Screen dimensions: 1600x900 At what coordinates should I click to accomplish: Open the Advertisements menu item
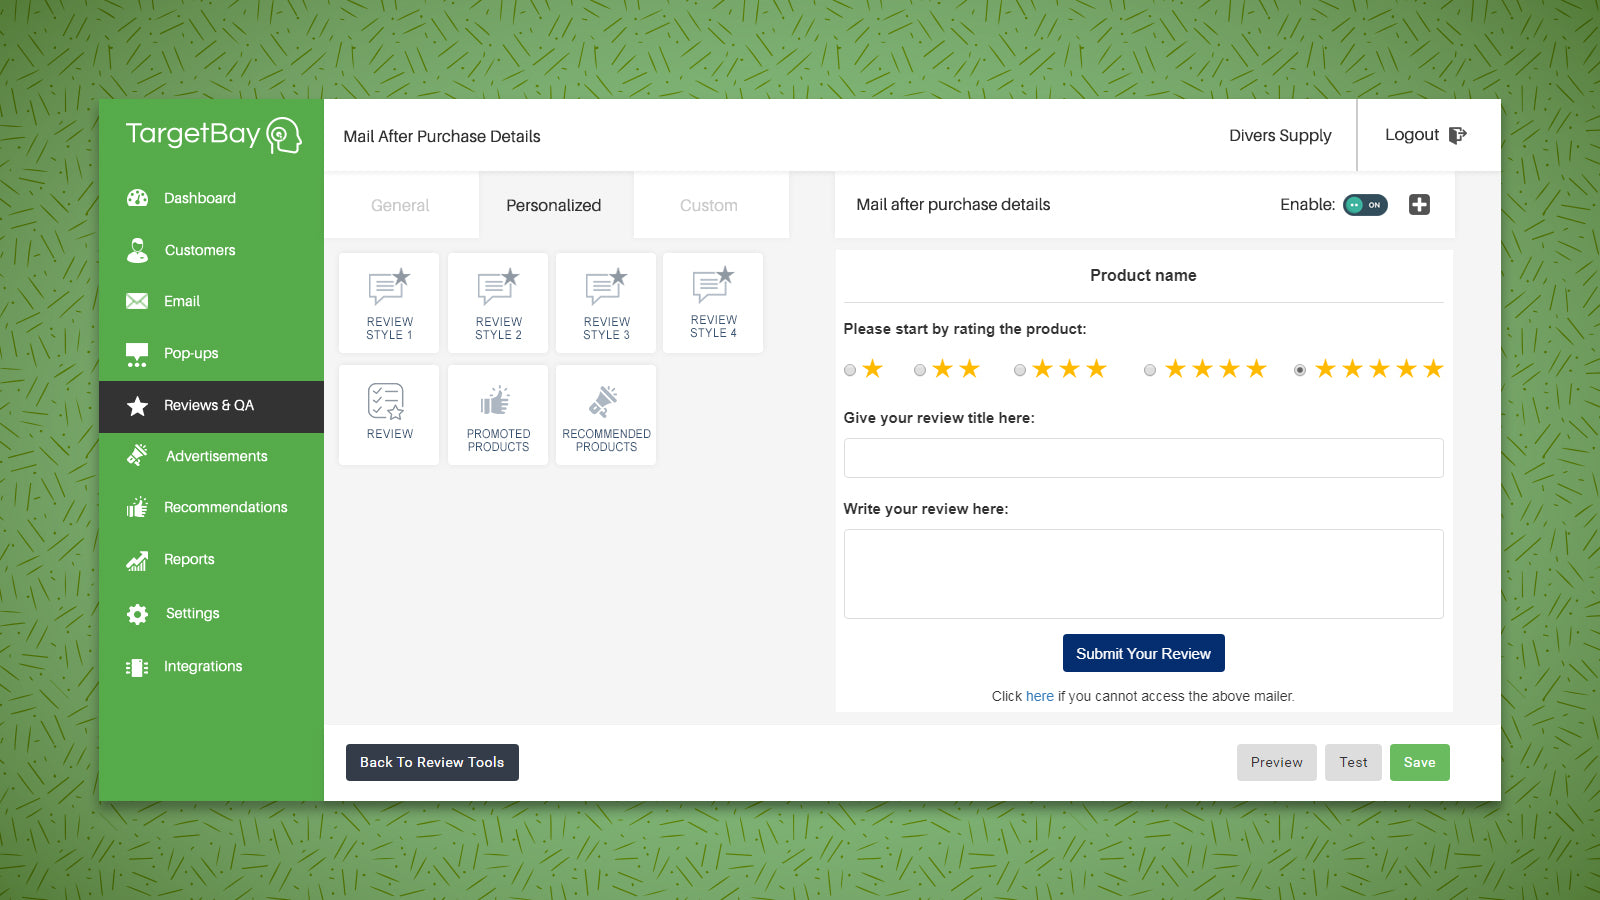click(211, 456)
